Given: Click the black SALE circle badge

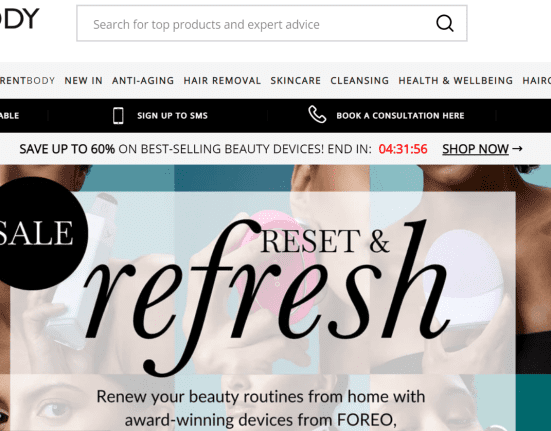Looking at the screenshot, I should click(x=40, y=233).
